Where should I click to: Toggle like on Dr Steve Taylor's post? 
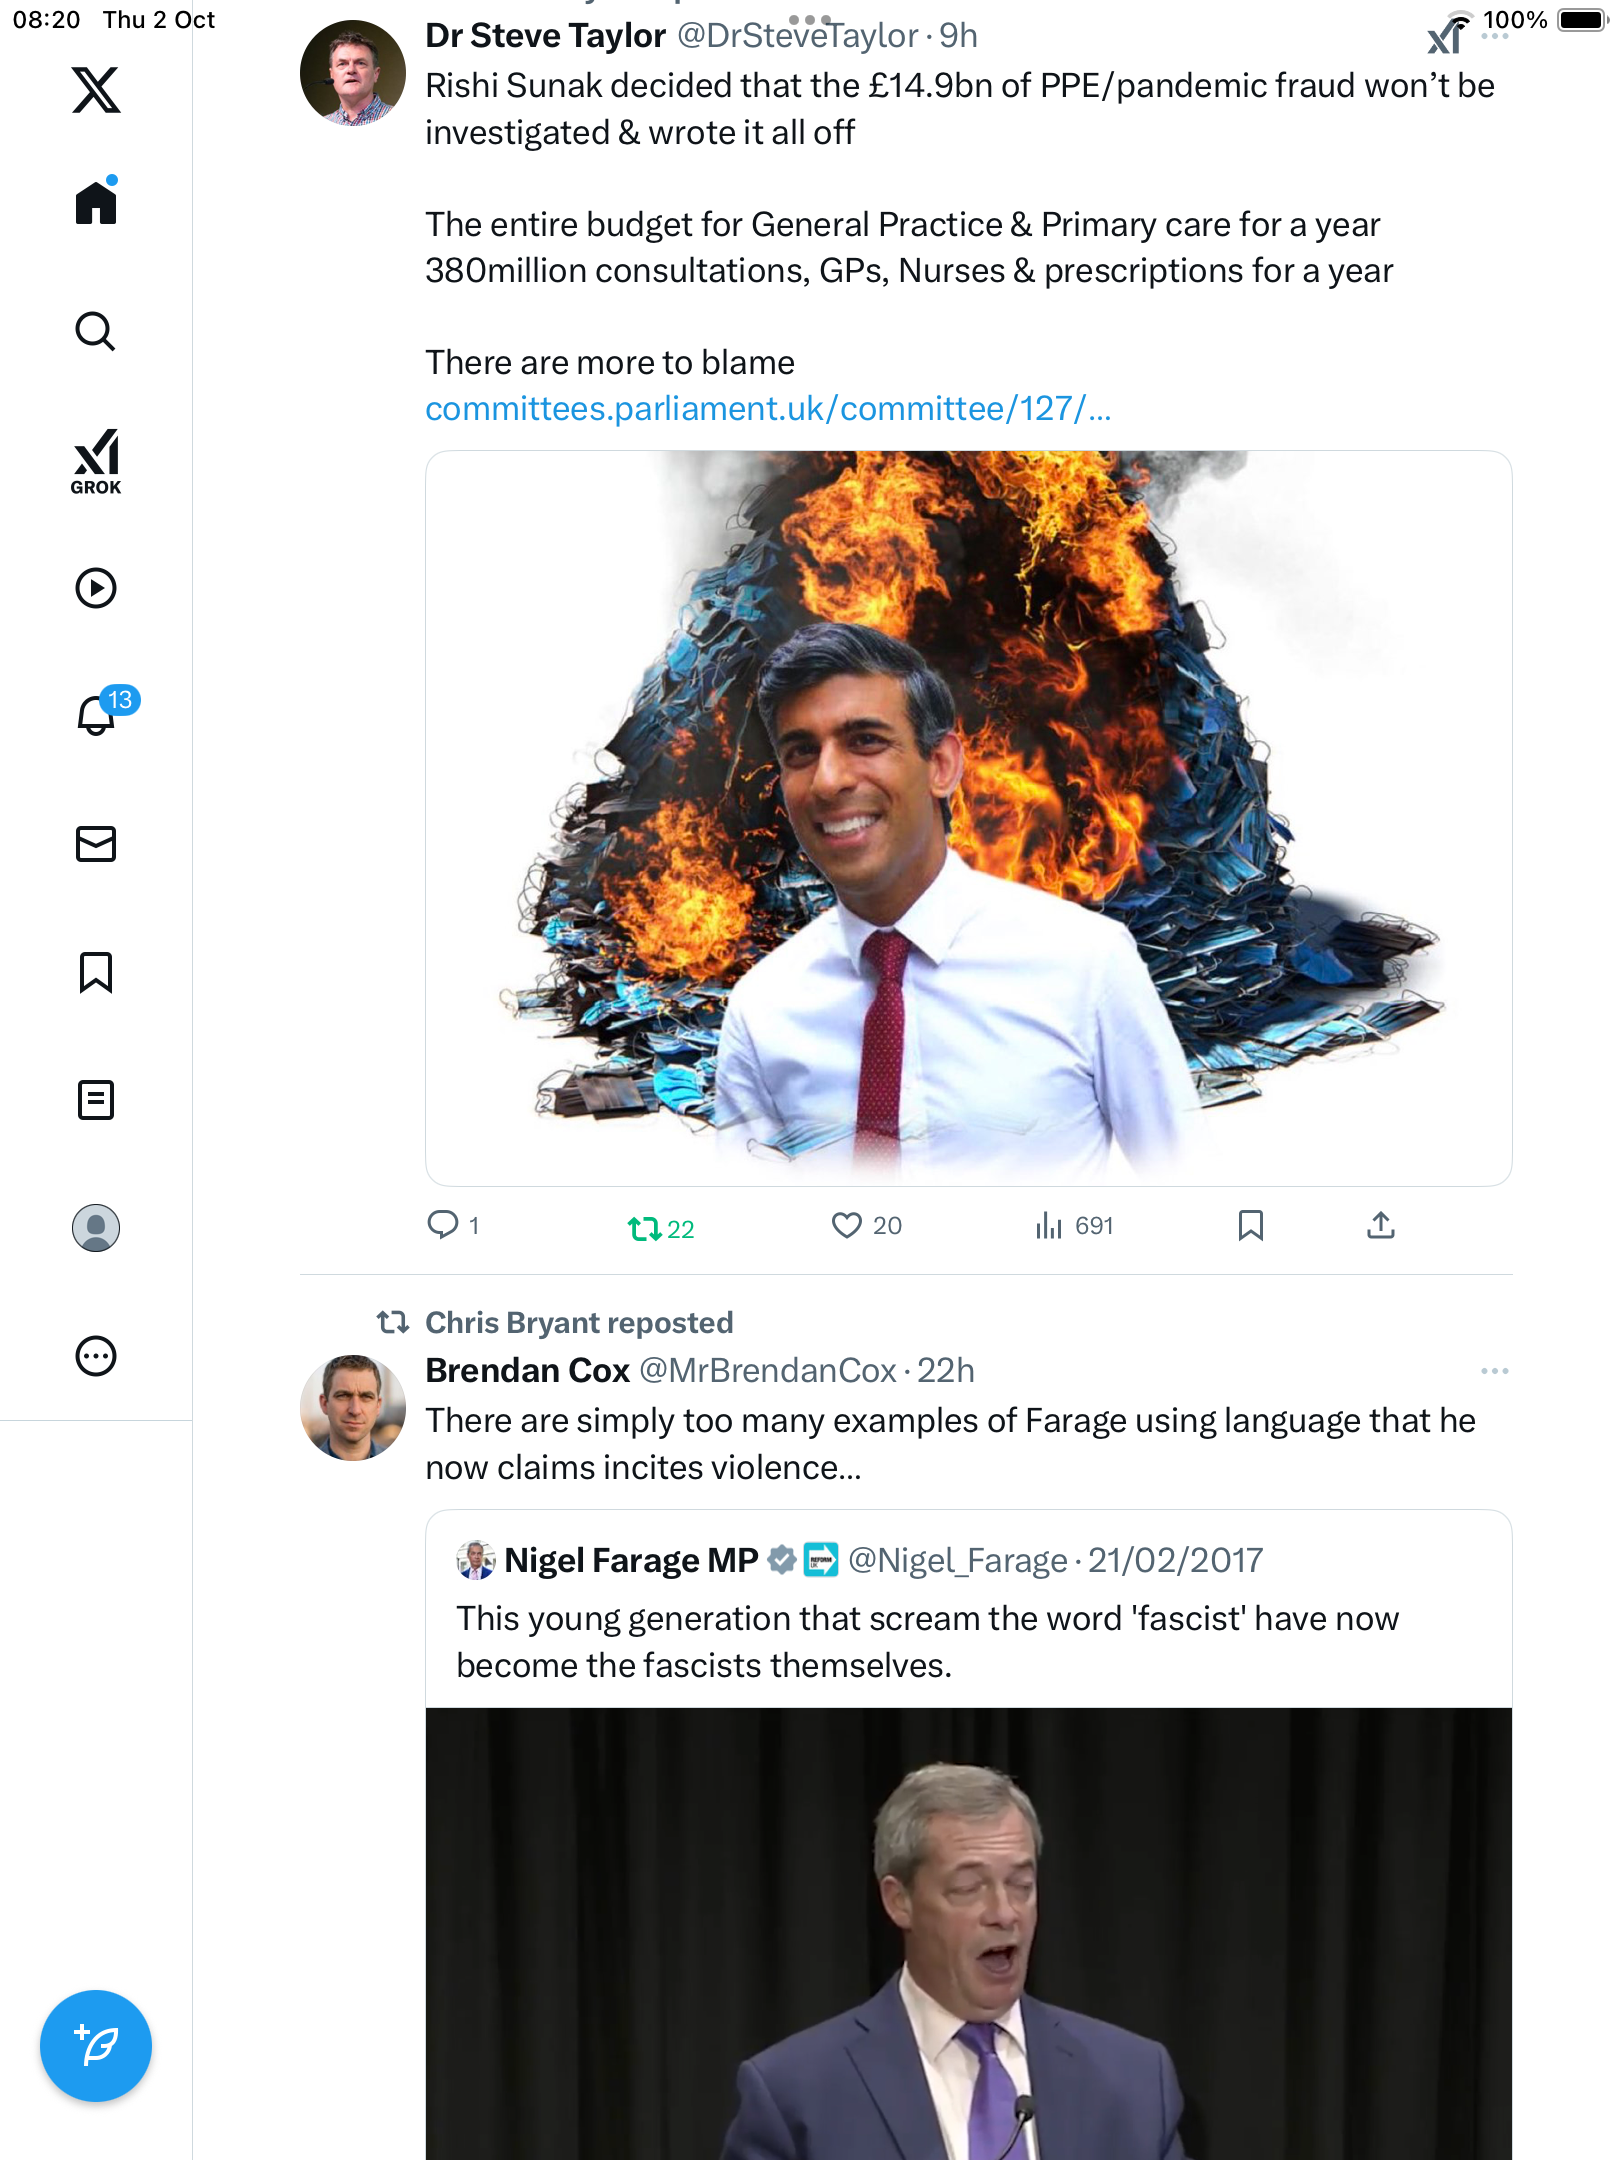(847, 1226)
